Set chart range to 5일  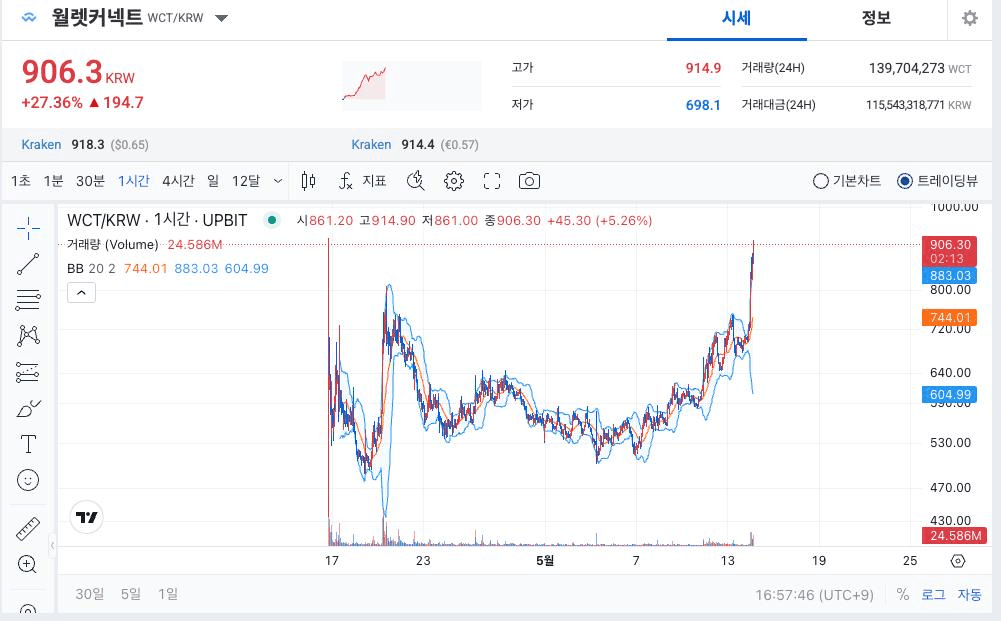[x=131, y=594]
